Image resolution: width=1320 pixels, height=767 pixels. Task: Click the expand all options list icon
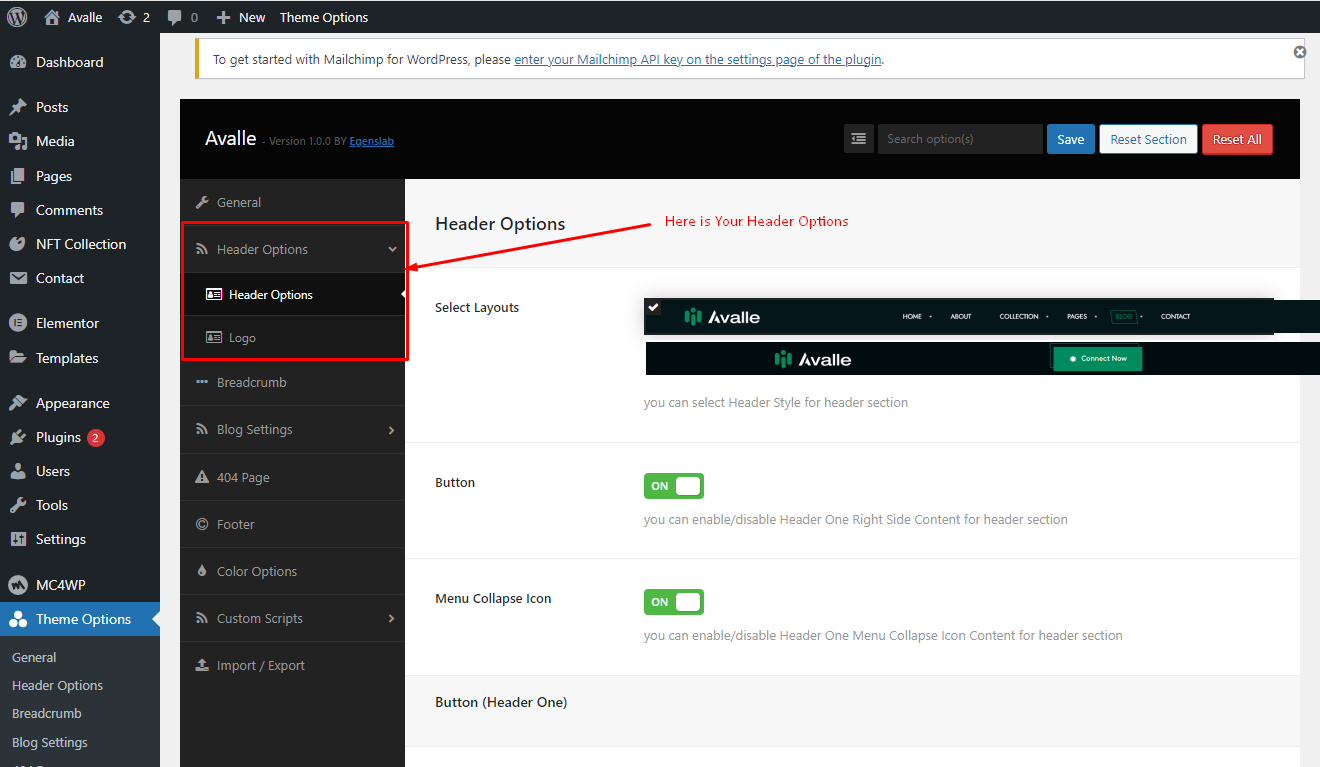tap(858, 139)
